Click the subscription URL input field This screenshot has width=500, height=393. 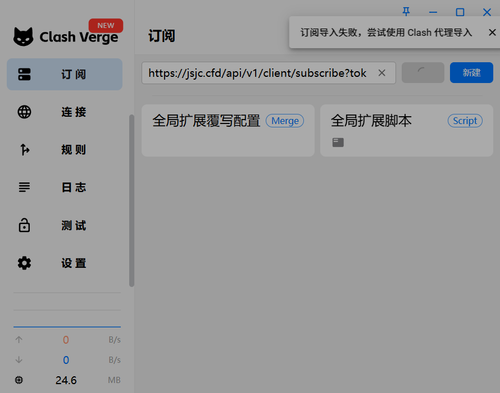269,73
